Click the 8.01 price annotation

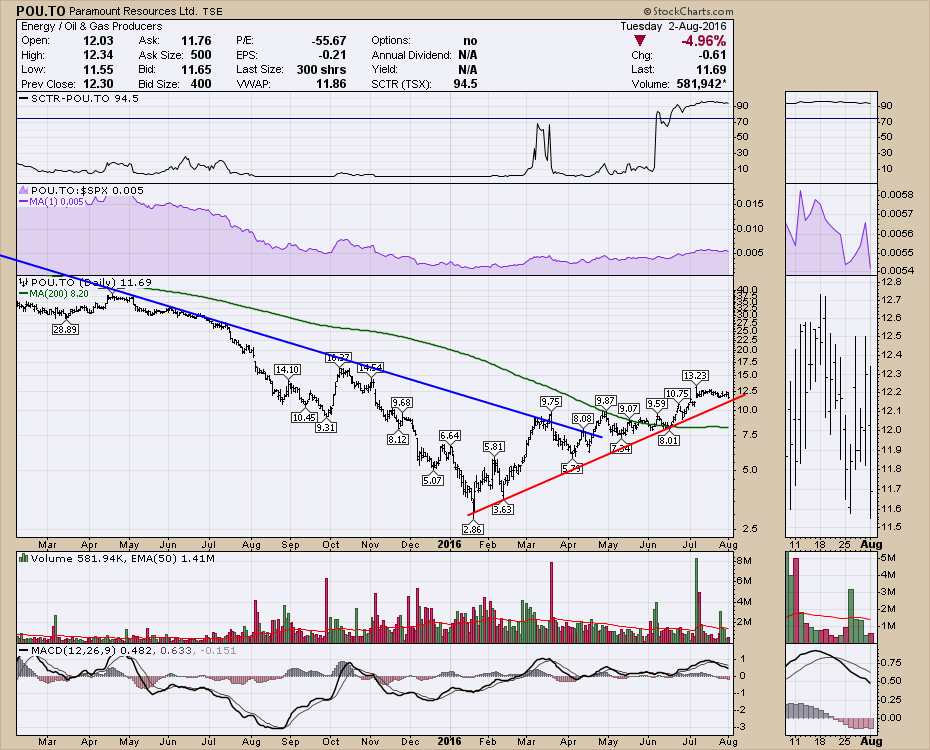(668, 441)
